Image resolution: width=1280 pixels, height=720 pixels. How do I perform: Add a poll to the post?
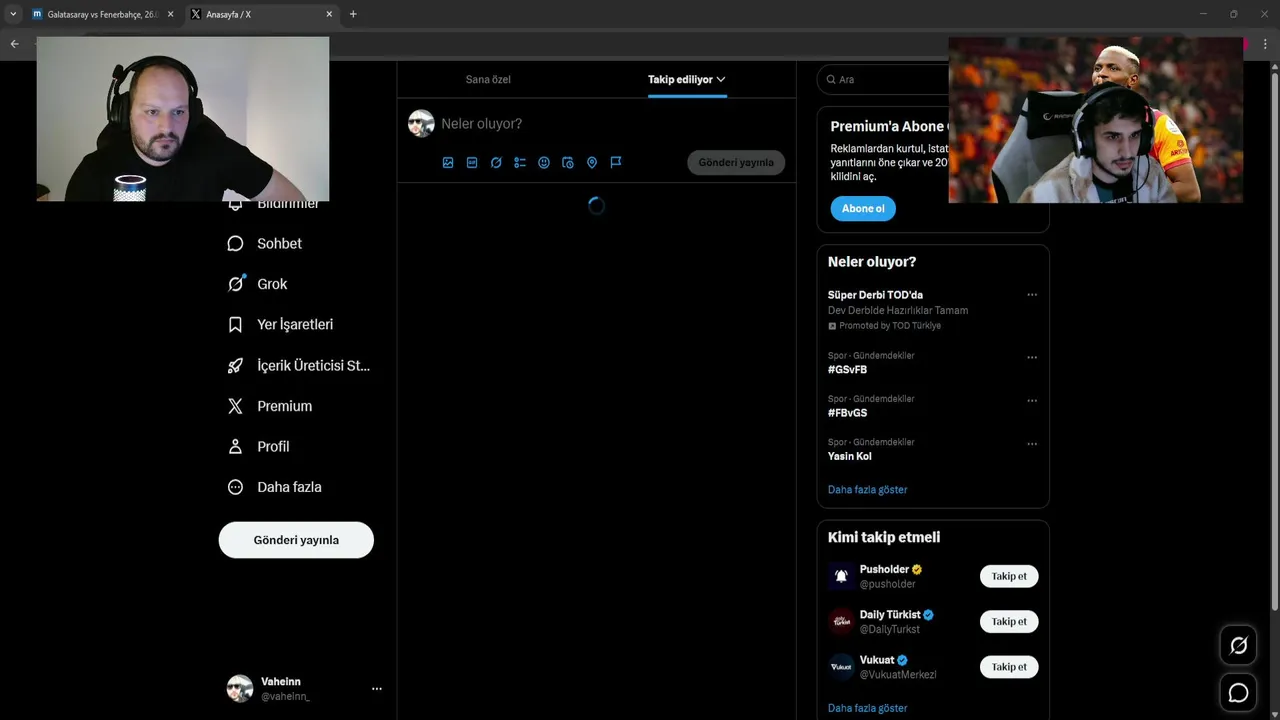coord(520,162)
